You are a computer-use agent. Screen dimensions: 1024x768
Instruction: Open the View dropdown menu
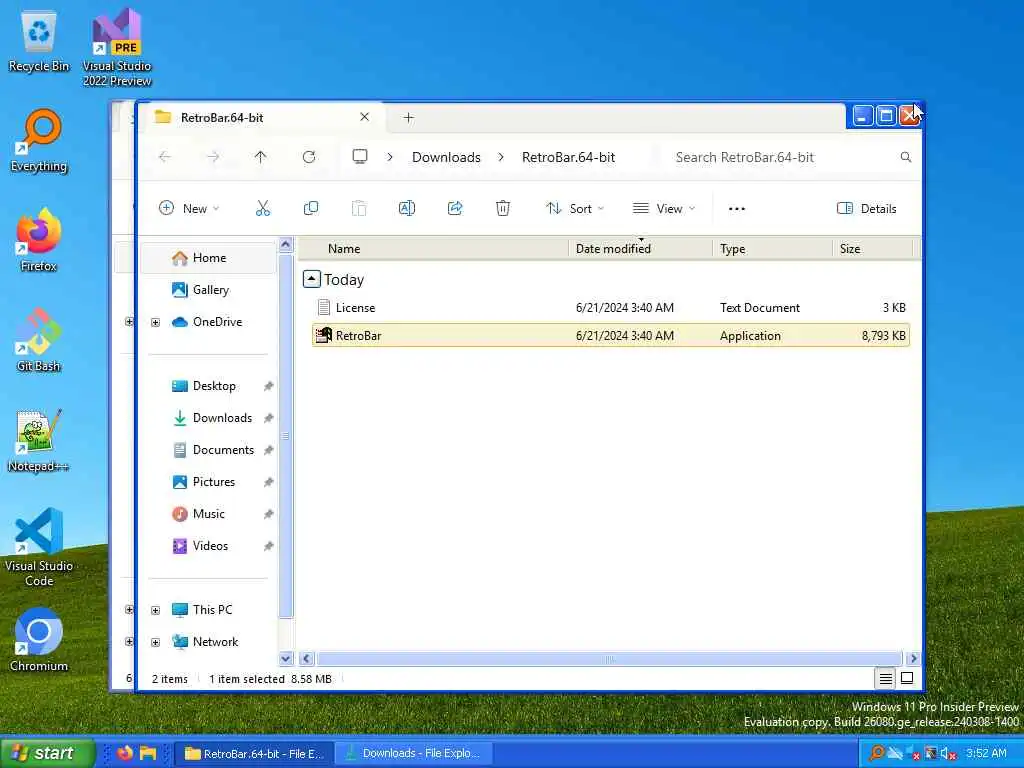point(664,208)
